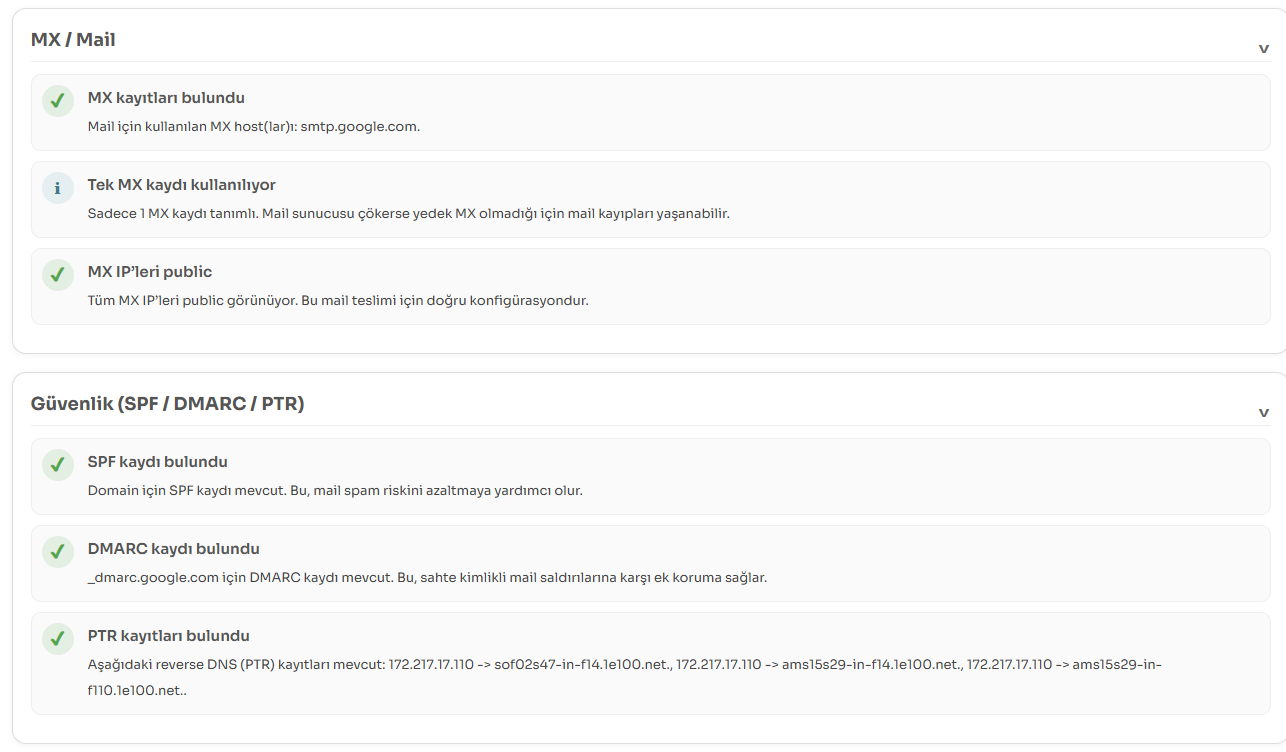Click the check icon beside PTR kayıtları bulundu
This screenshot has width=1286, height=752.
pos(58,639)
